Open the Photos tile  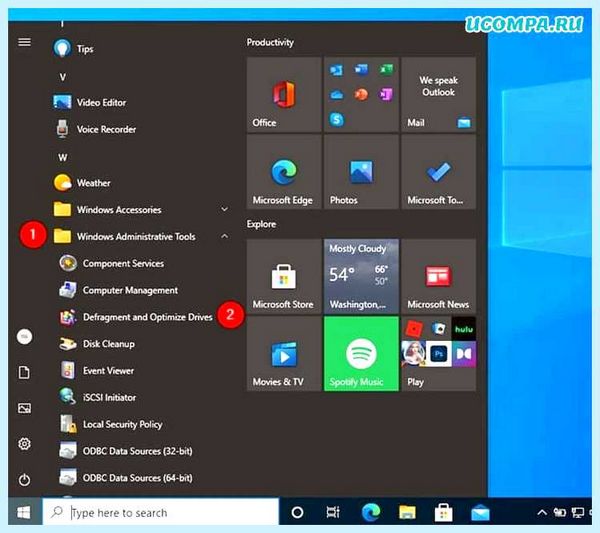tap(361, 172)
